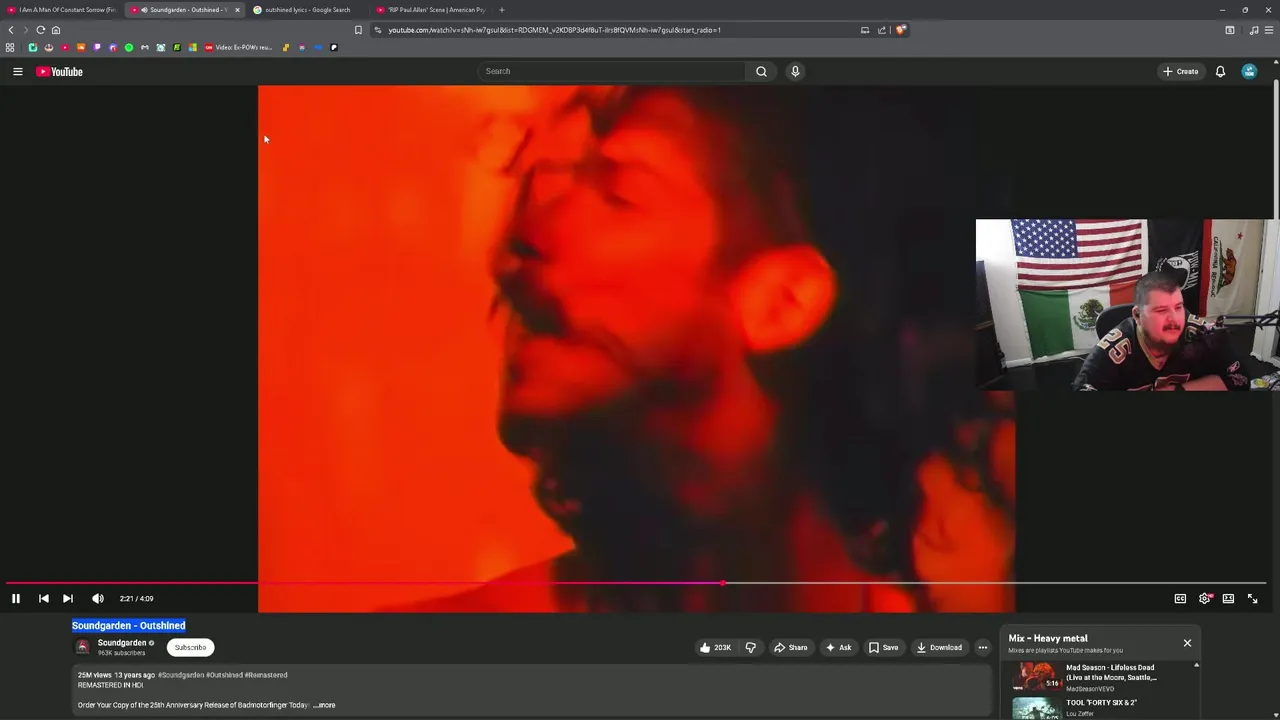This screenshot has height=720, width=1280.
Task: Mute the video volume
Action: click(98, 598)
